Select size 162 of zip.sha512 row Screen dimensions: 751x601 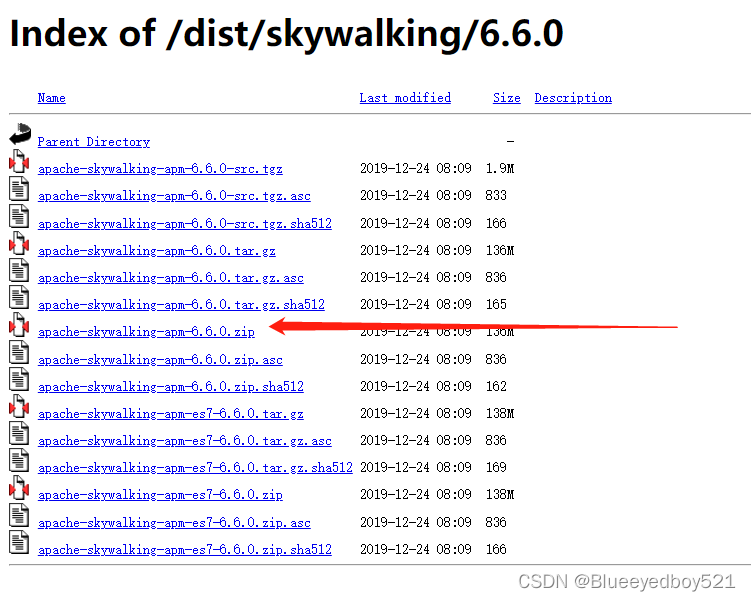[496, 386]
